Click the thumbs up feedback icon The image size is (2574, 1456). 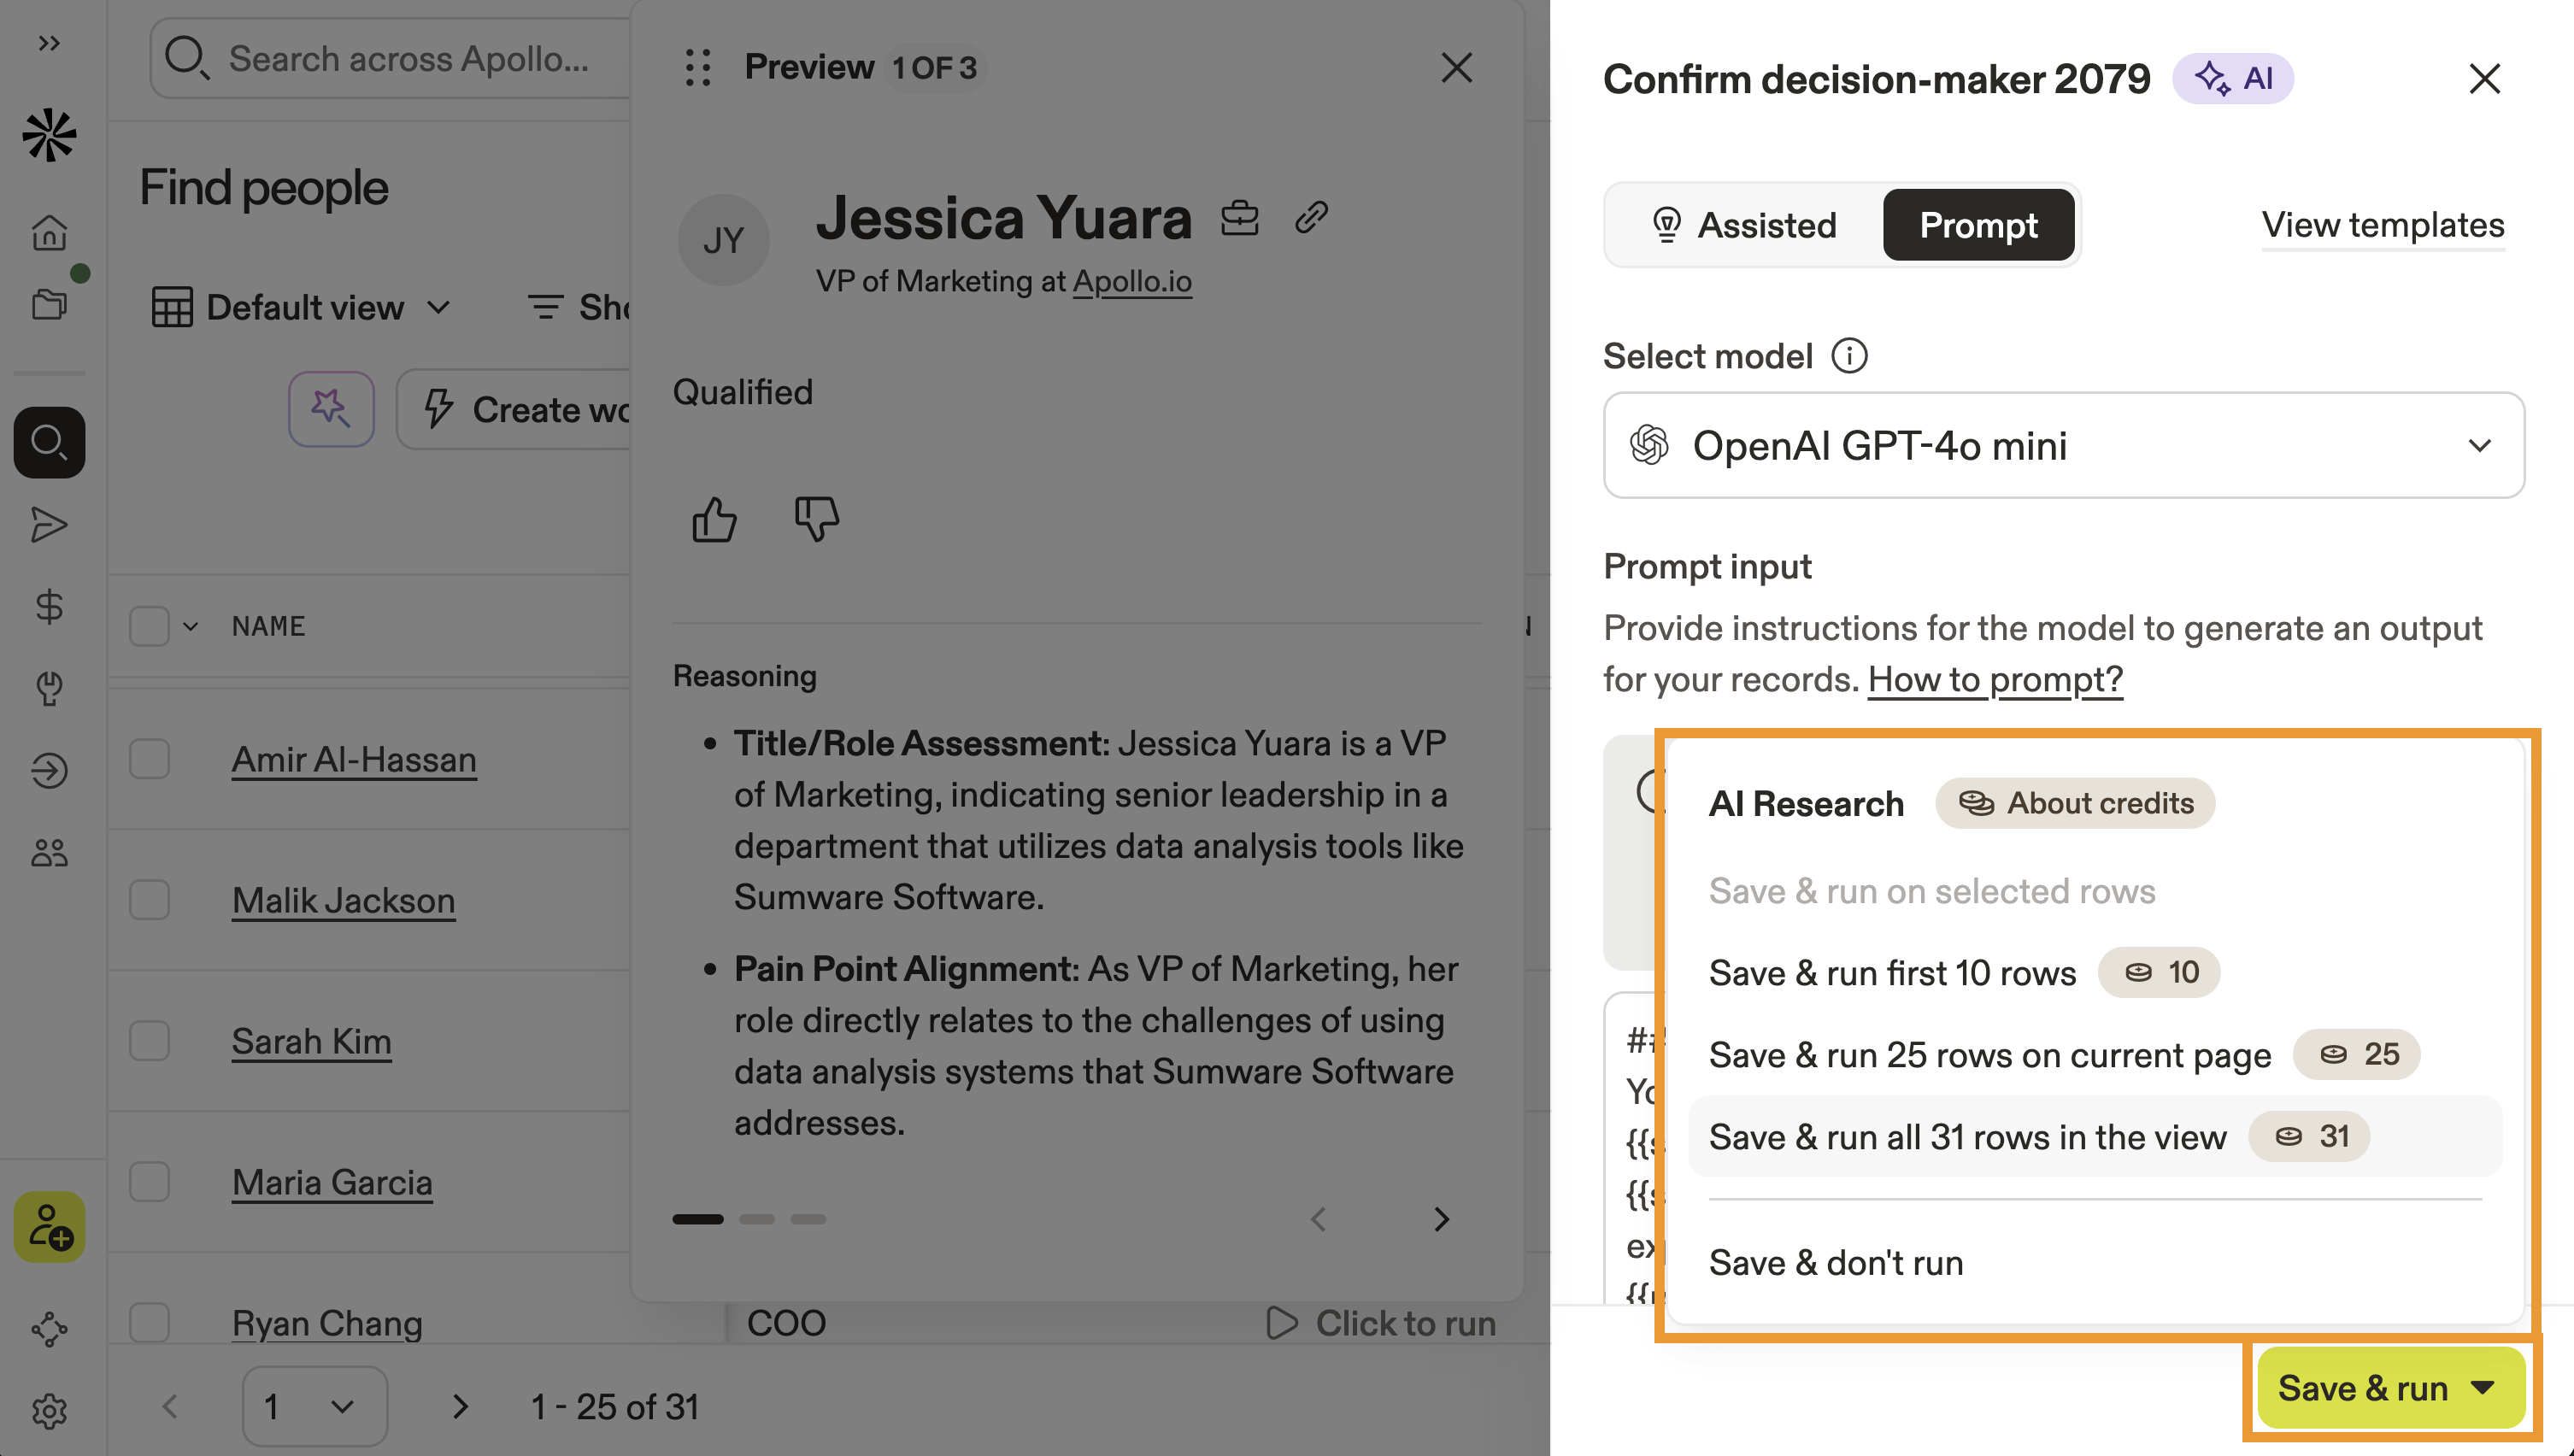point(714,520)
